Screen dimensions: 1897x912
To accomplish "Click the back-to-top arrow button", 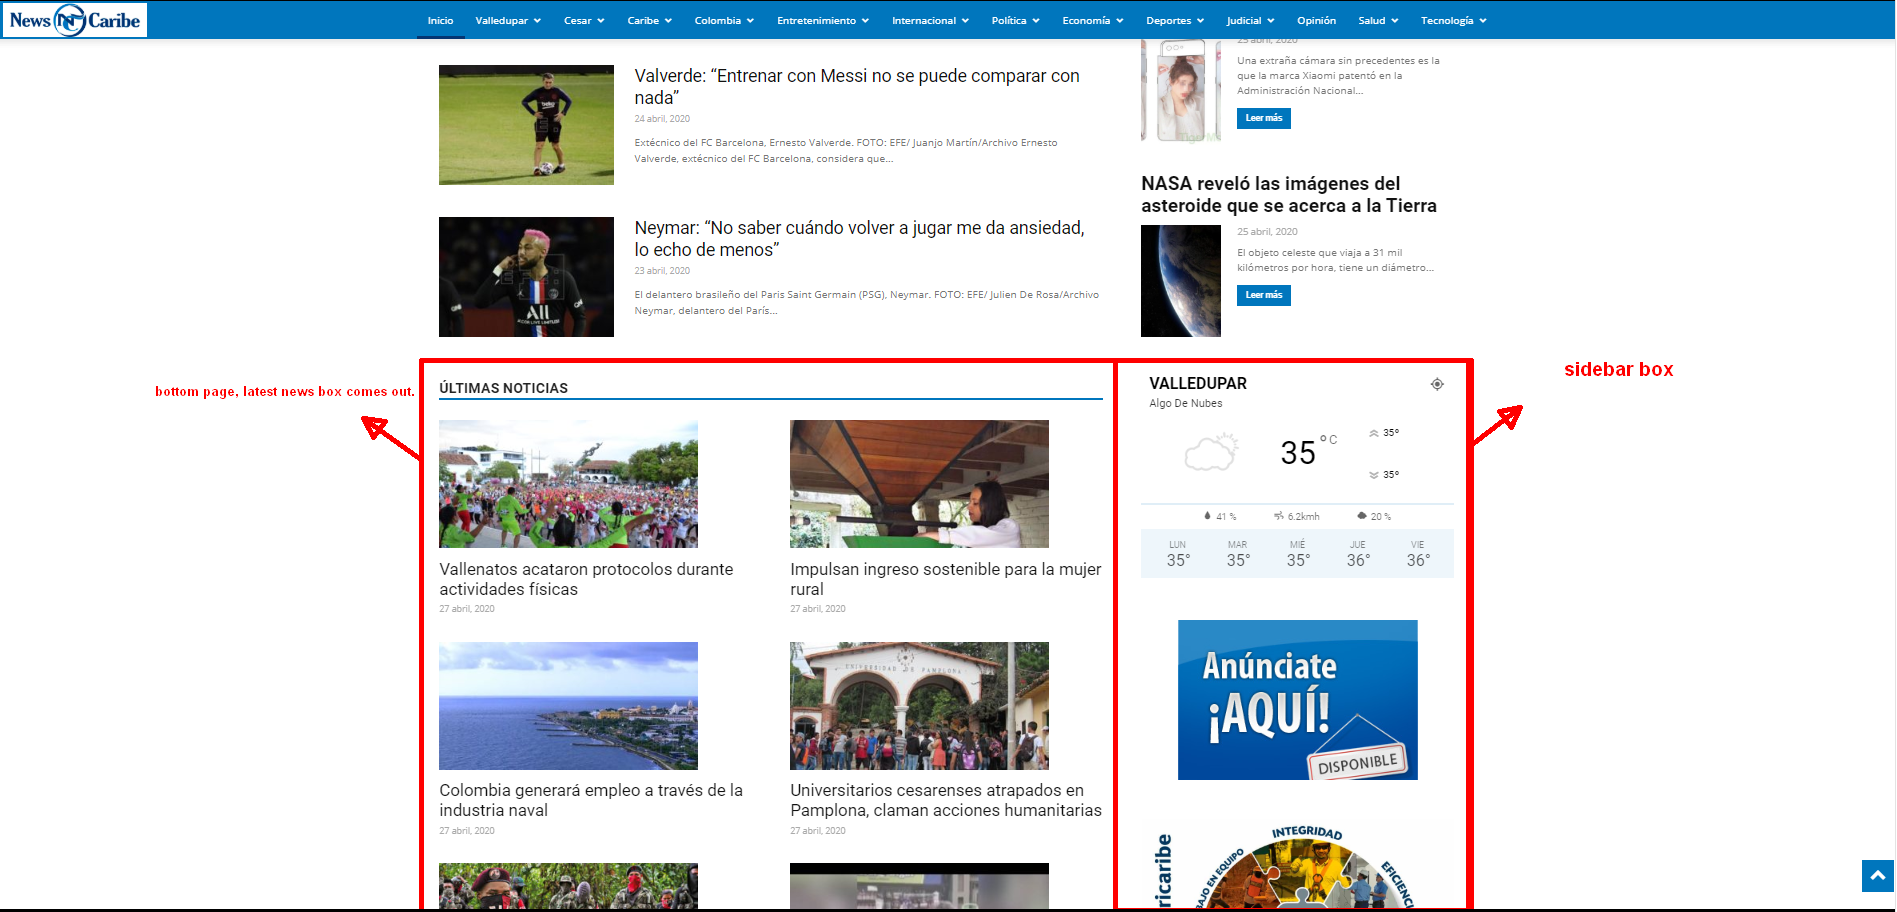I will [x=1877, y=876].
